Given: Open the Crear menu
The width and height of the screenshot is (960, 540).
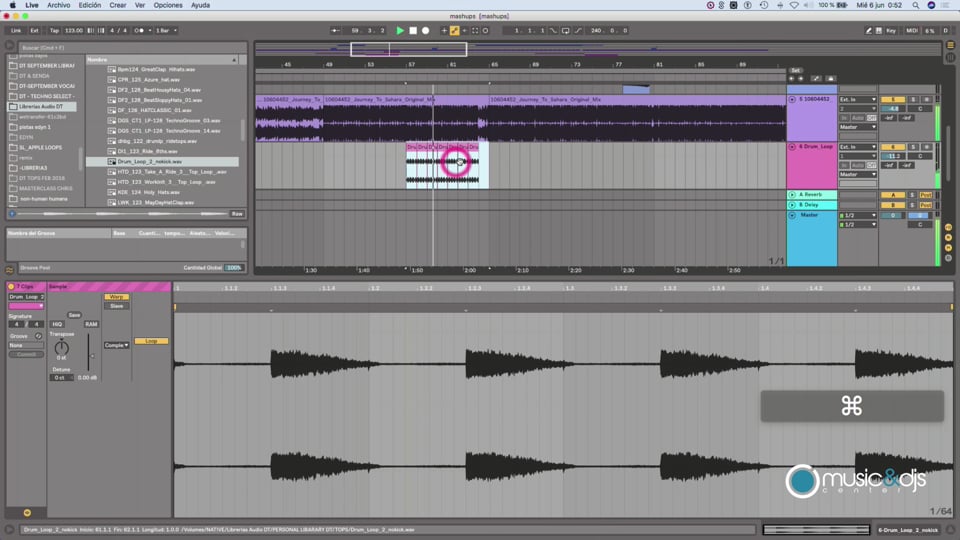Looking at the screenshot, I should 118,5.
